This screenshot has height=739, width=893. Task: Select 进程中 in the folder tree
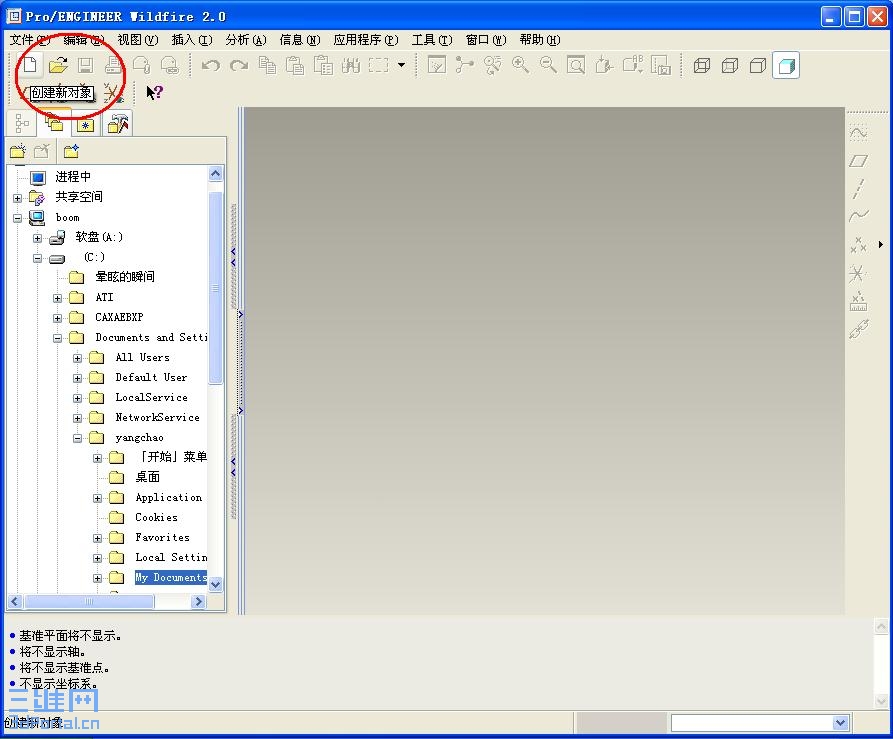click(x=73, y=177)
